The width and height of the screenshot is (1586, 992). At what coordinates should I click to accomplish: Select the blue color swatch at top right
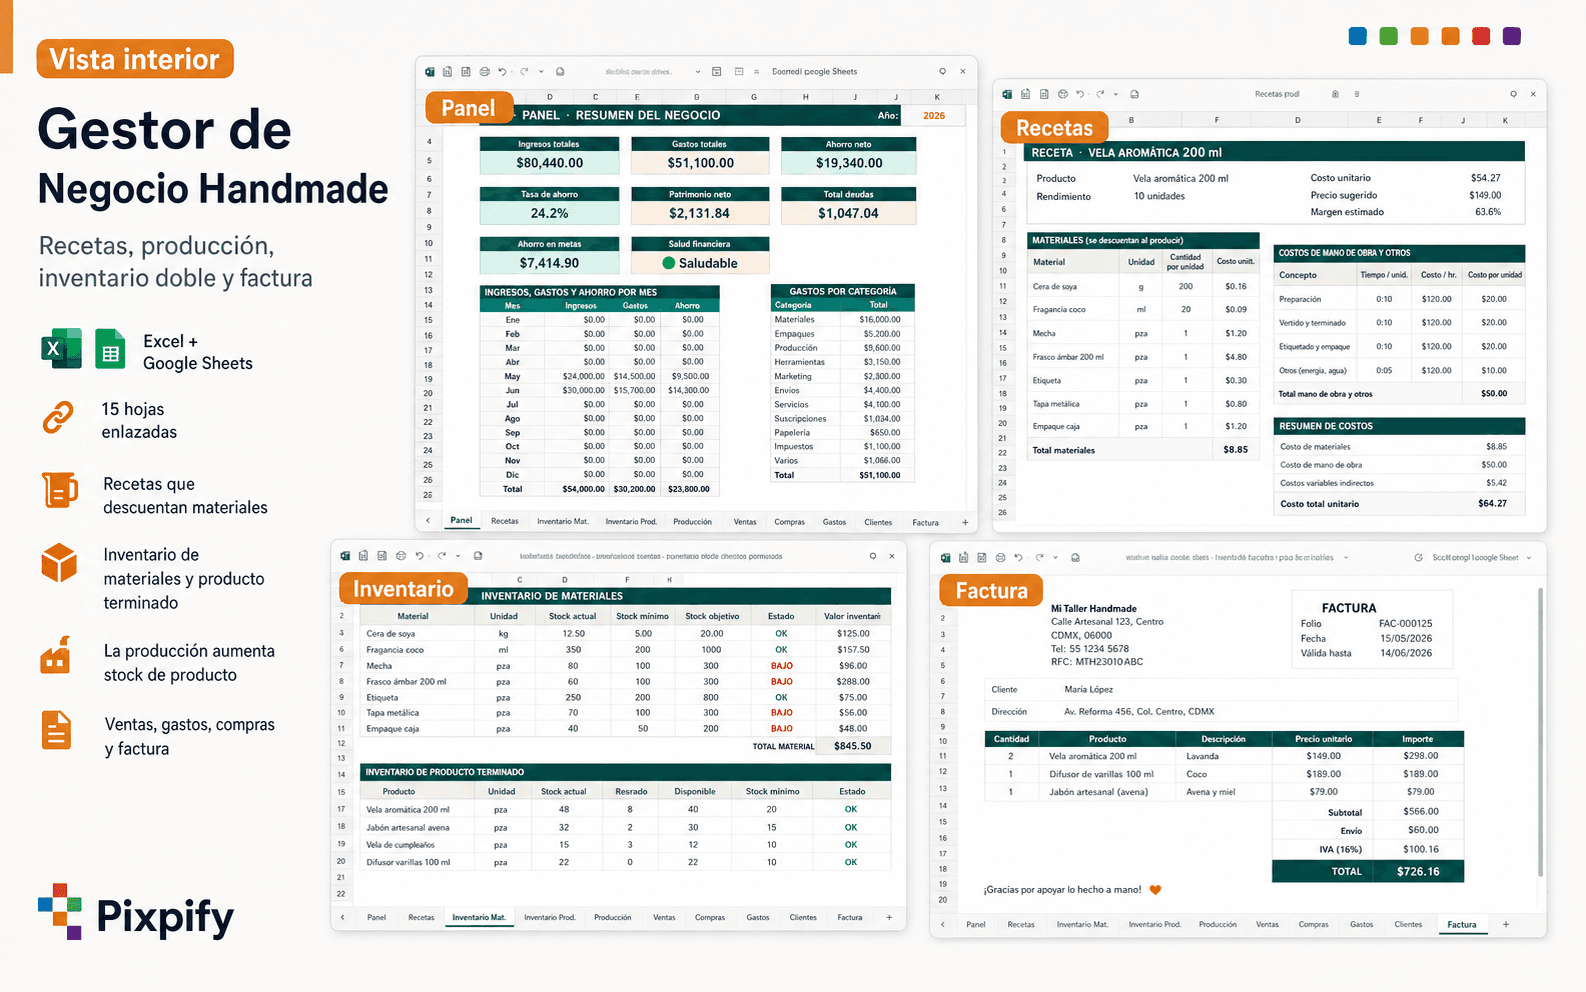[1358, 36]
